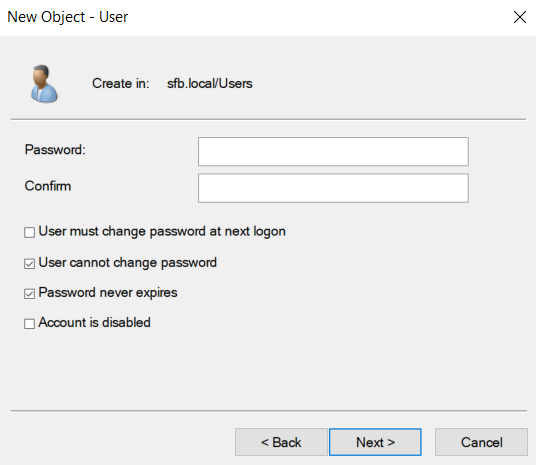536x465 pixels.
Task: Enable the User must change password checkbox
Action: (x=29, y=232)
